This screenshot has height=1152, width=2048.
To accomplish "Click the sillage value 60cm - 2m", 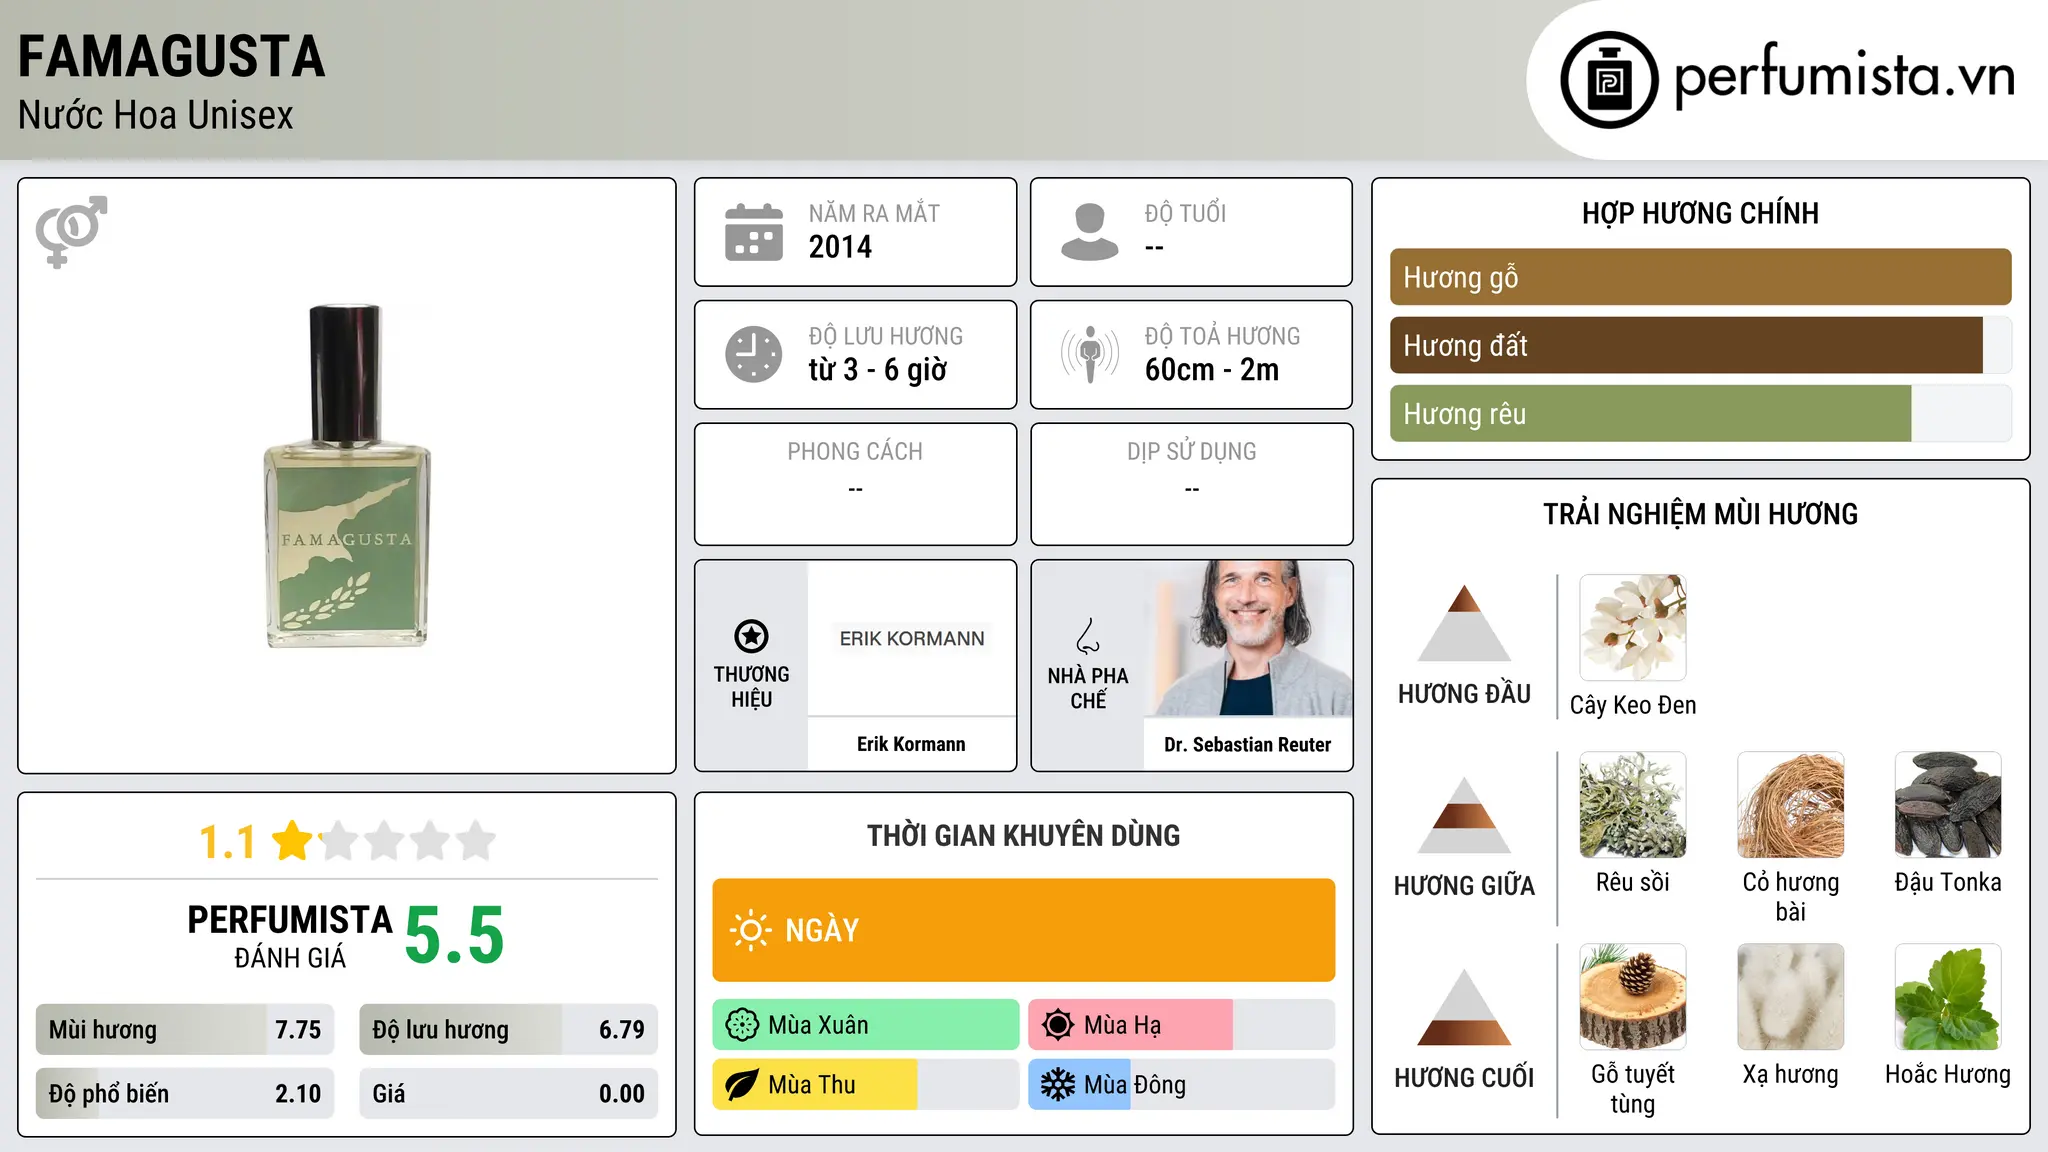I will [x=1212, y=370].
